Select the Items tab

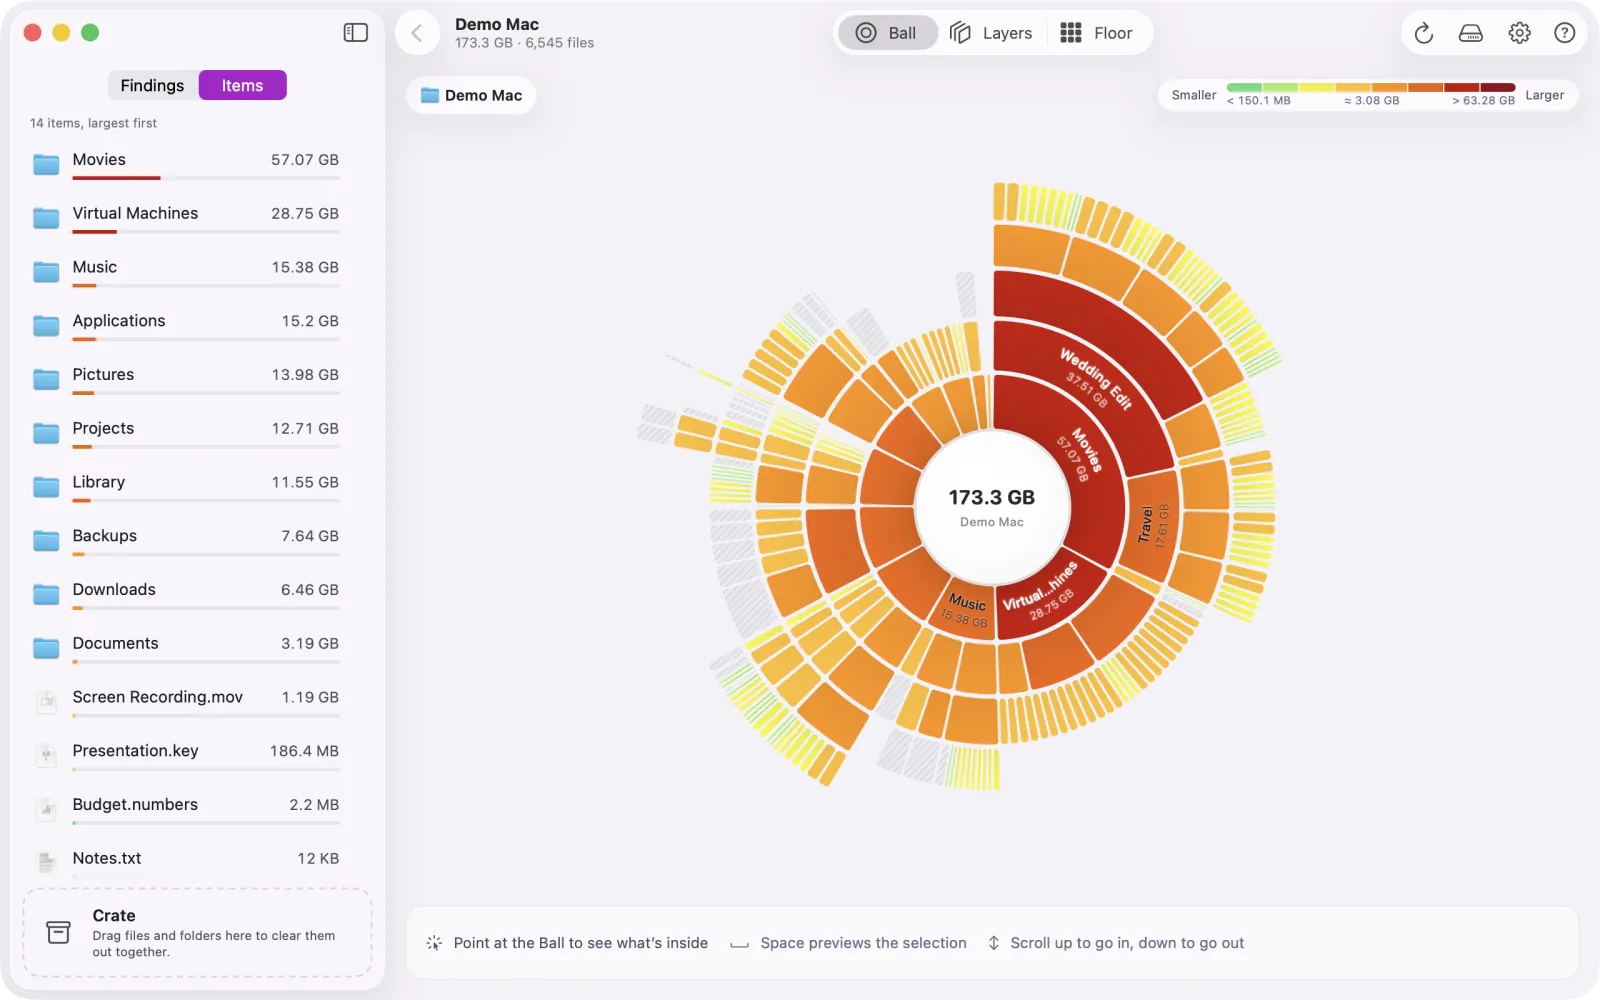pos(242,85)
